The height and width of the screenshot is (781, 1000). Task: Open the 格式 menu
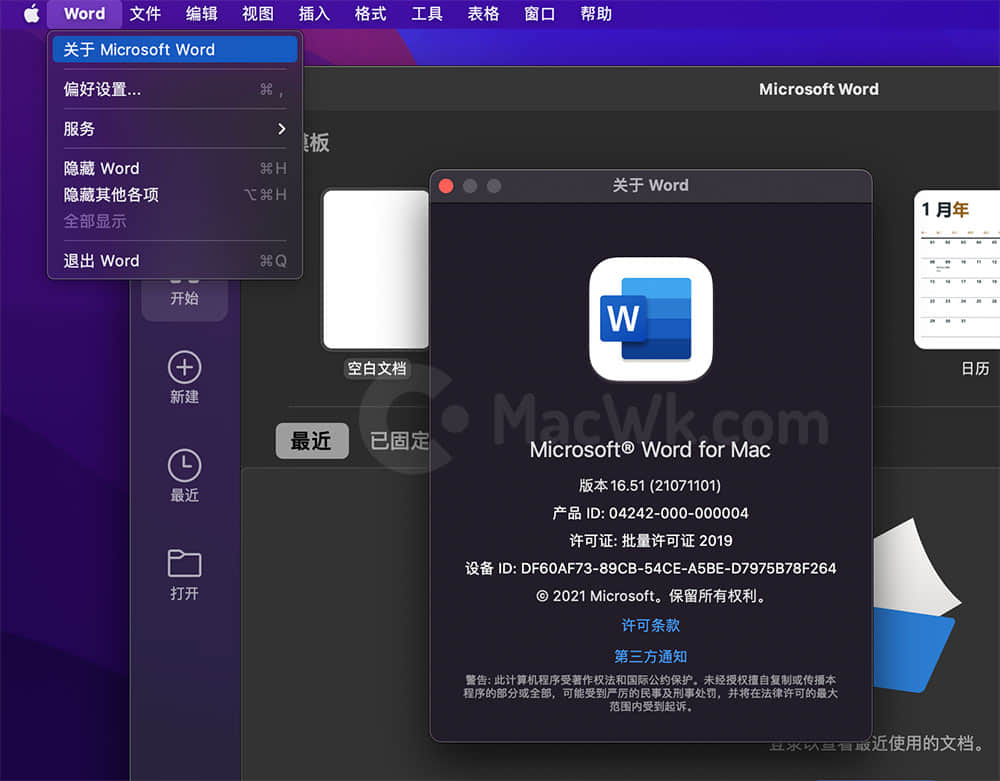click(371, 13)
